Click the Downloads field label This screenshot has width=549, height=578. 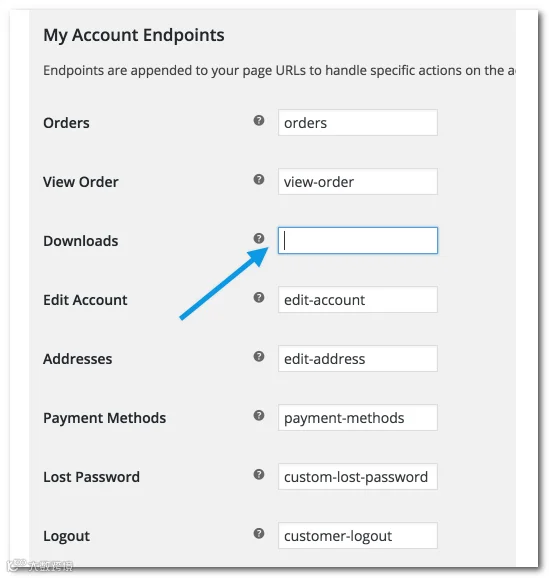click(x=81, y=241)
